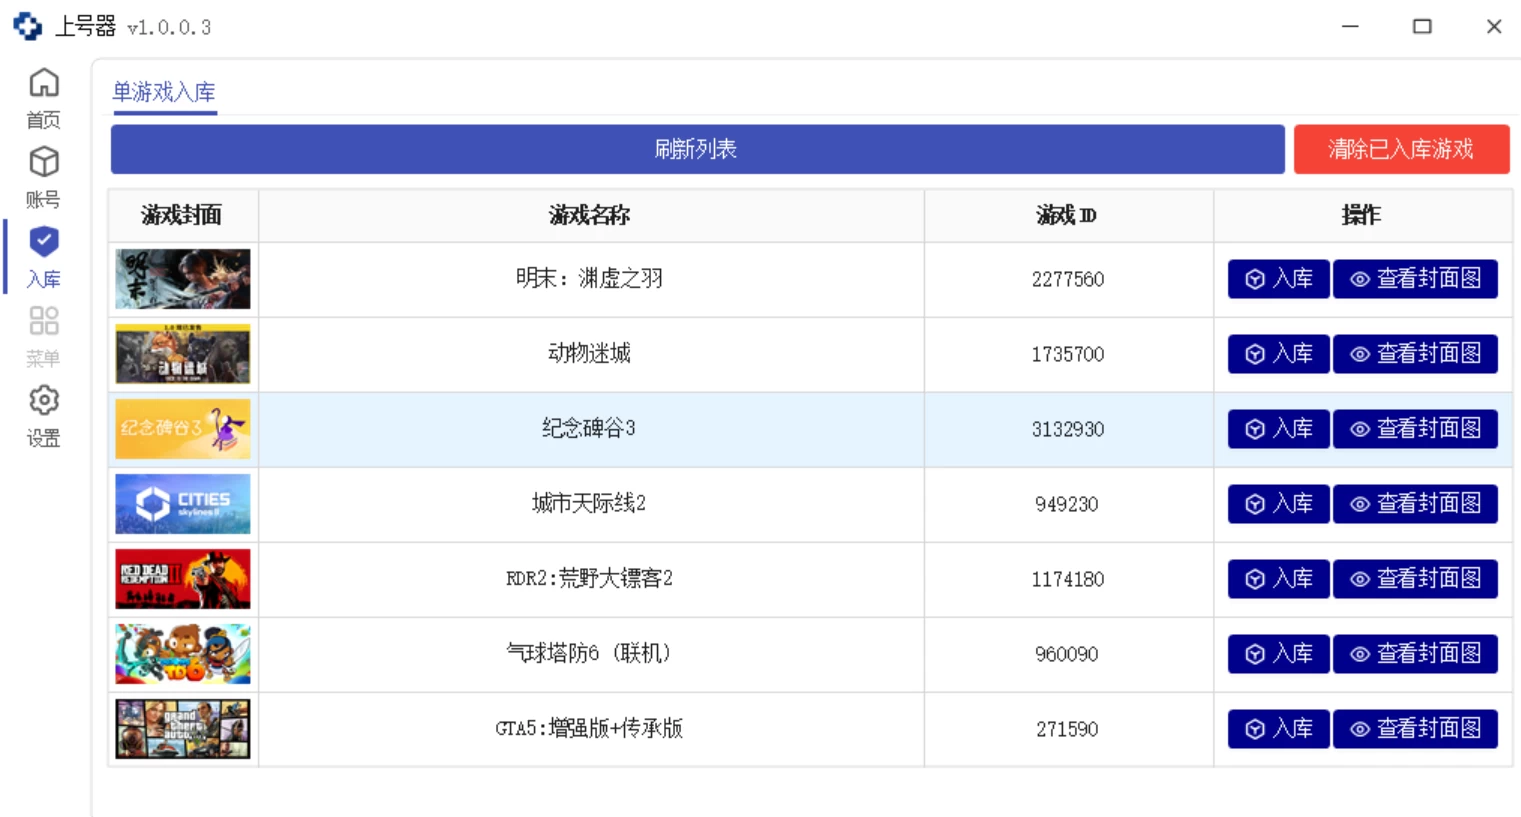Image resolution: width=1521 pixels, height=817 pixels.
Task: Click the cube icon on GTA5 入库 button
Action: (x=1253, y=729)
